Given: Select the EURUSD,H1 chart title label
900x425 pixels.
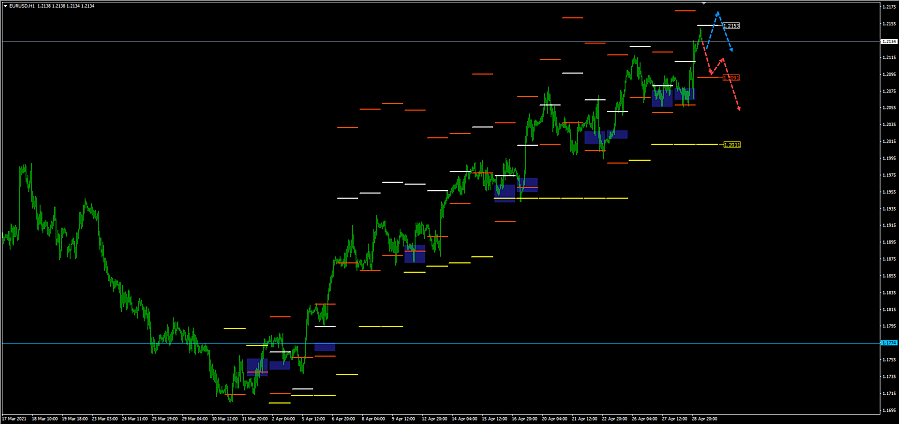Looking at the screenshot, I should pos(23,6).
